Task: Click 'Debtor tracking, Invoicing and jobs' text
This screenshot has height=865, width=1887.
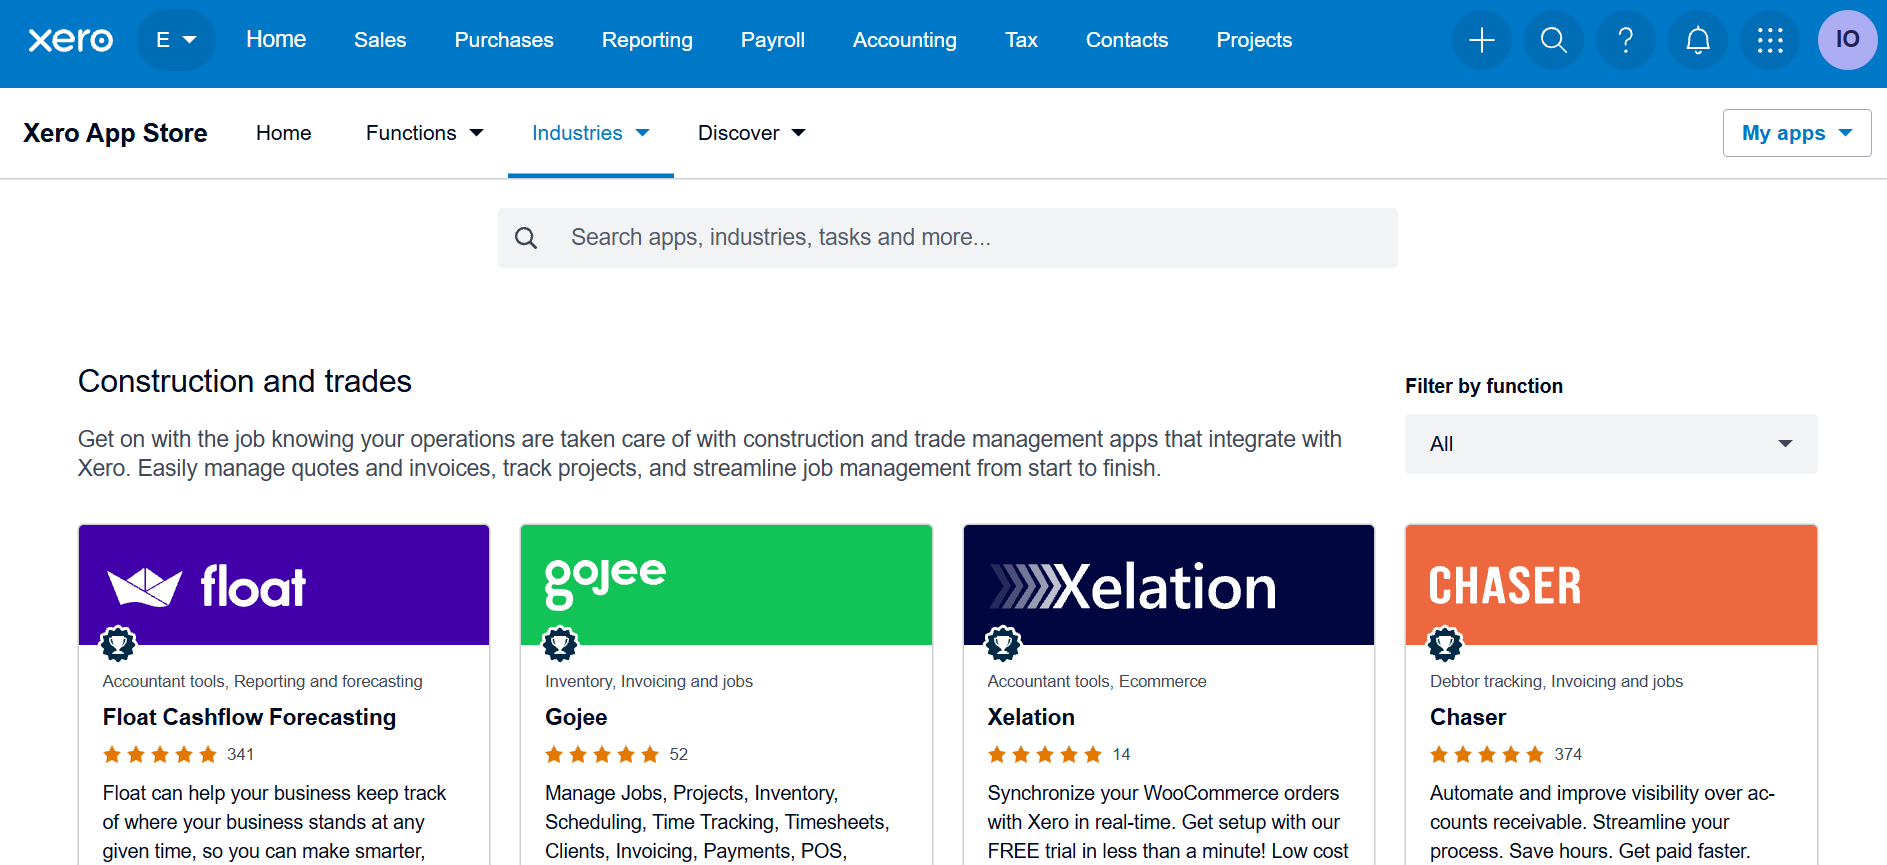Action: point(1556,681)
